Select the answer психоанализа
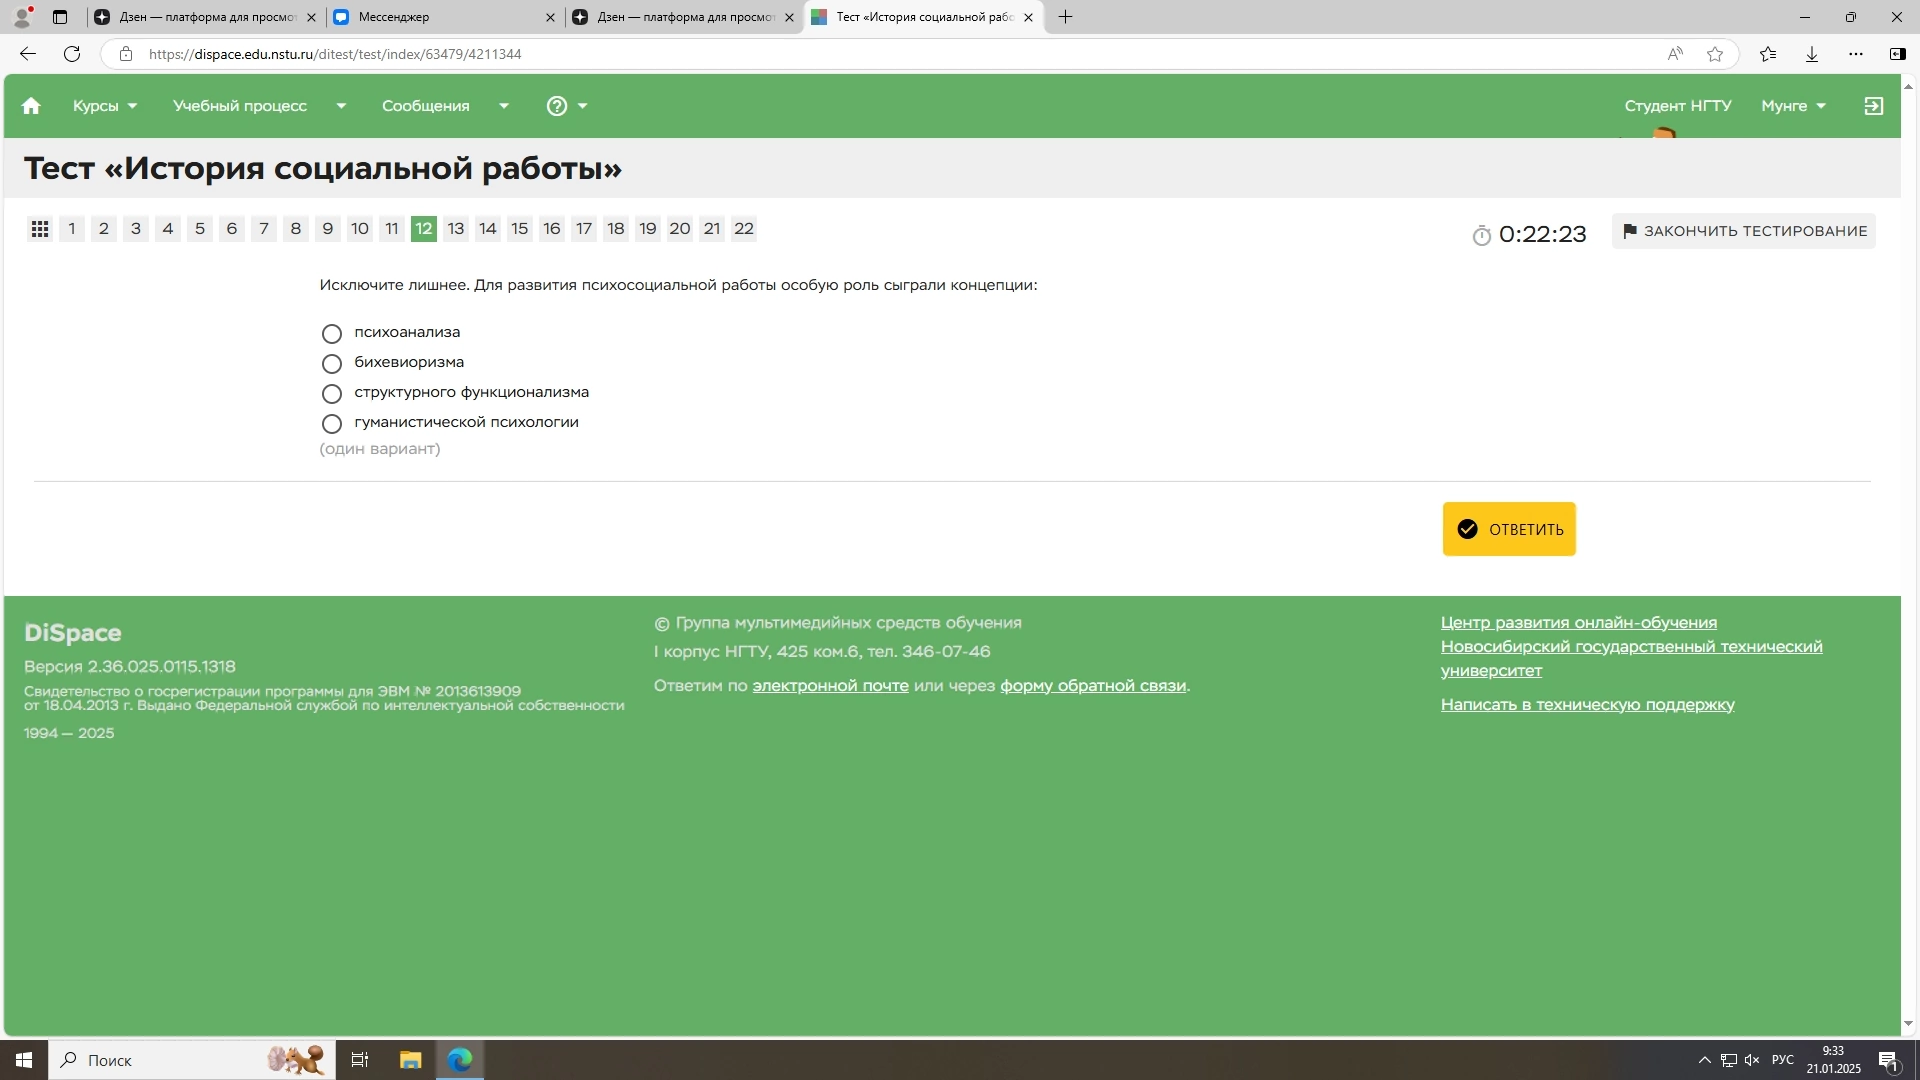The height and width of the screenshot is (1080, 1920). [332, 333]
